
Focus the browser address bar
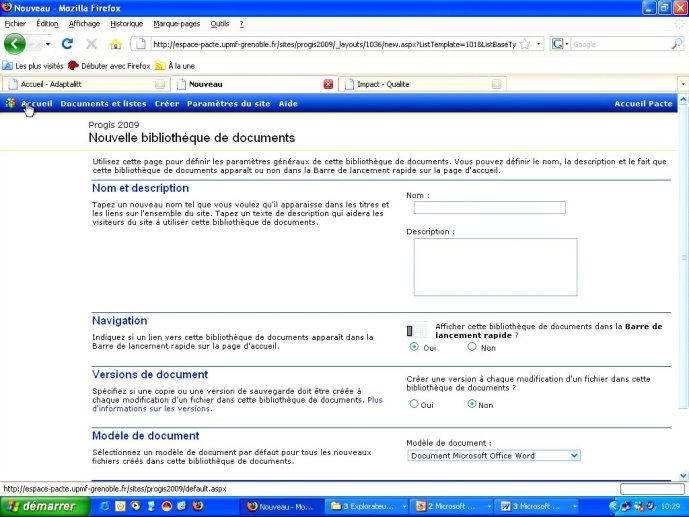tap(334, 44)
